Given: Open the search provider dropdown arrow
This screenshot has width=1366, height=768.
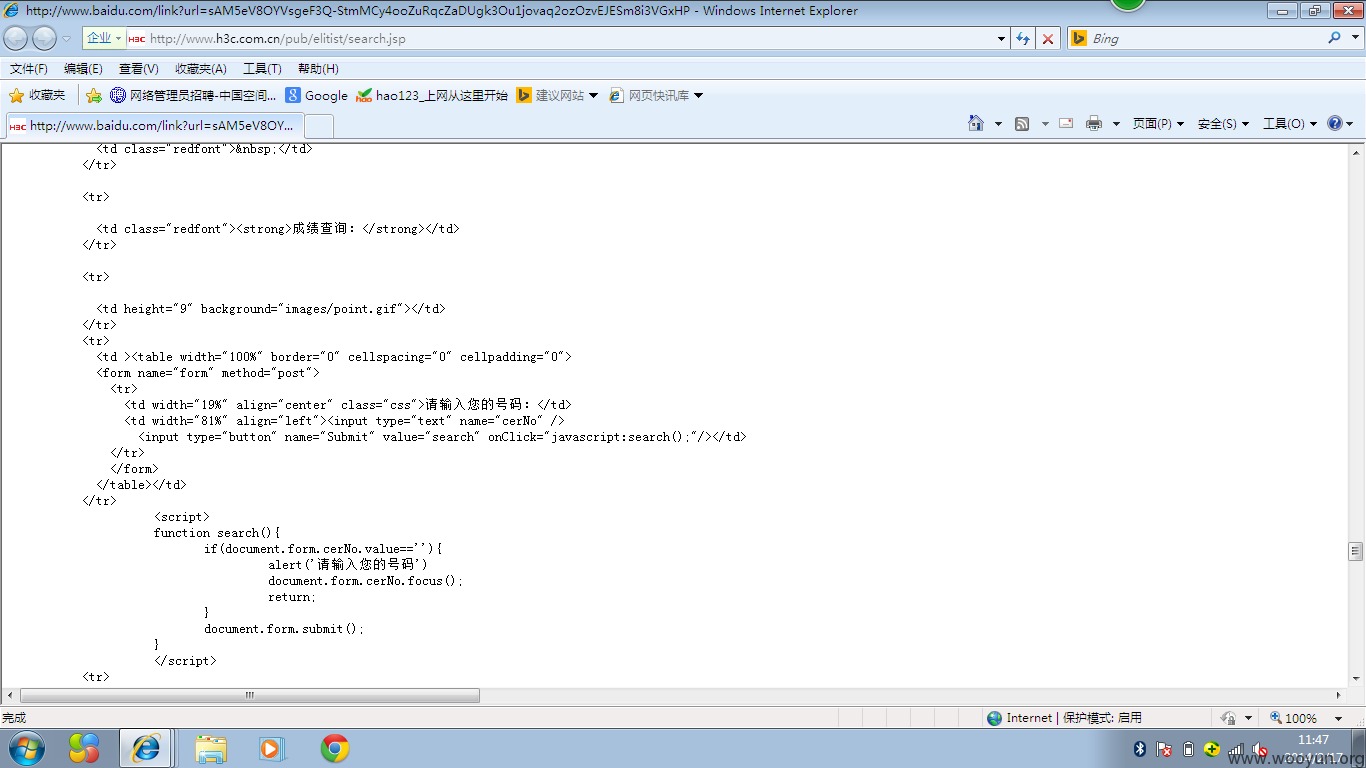Looking at the screenshot, I should pos(1354,38).
